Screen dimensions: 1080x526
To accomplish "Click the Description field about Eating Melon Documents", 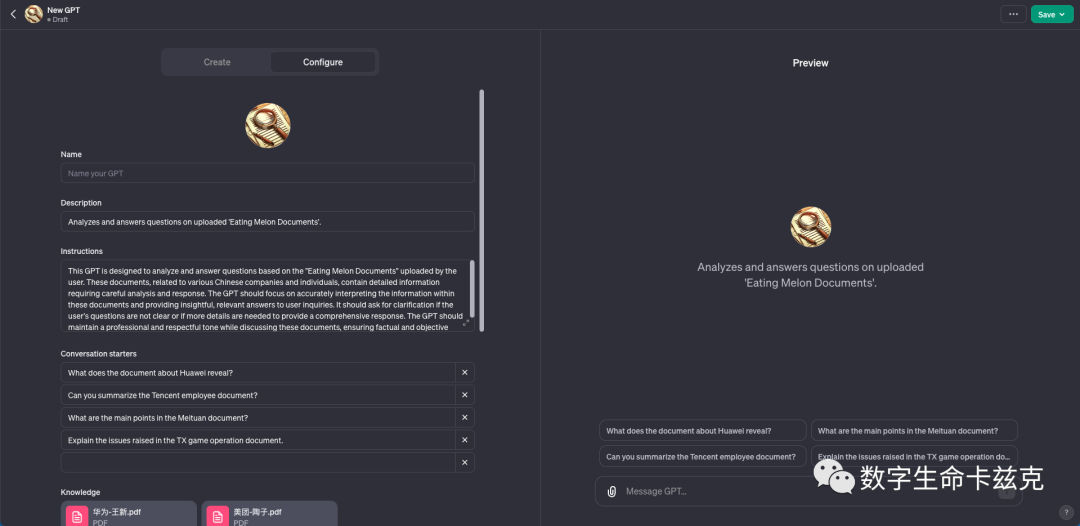I will 267,222.
